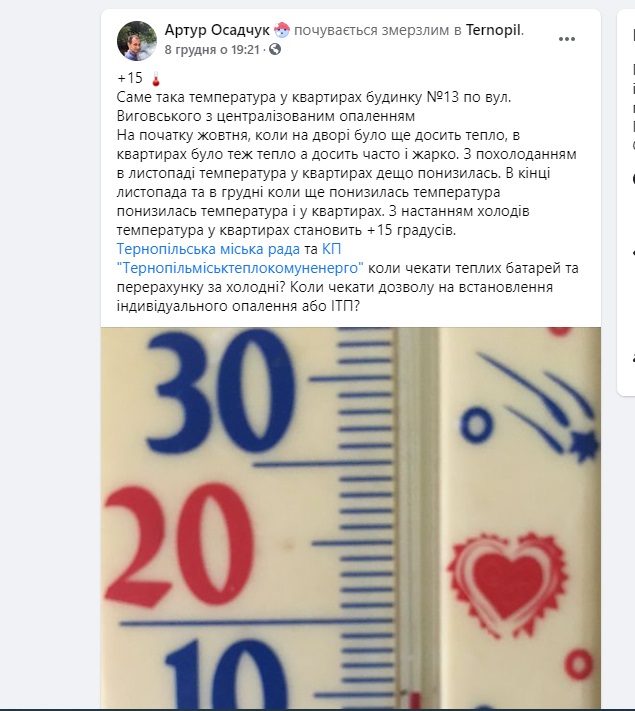The width and height of the screenshot is (635, 711).
Task: Click the thermometer emoji beside +15
Action: 156,78
